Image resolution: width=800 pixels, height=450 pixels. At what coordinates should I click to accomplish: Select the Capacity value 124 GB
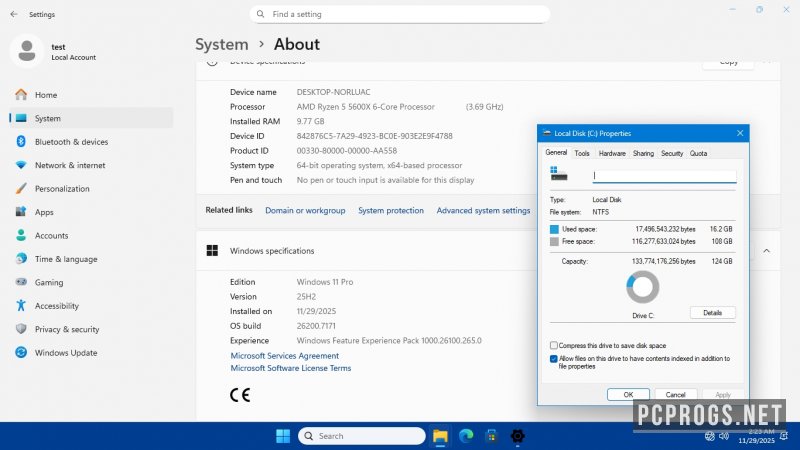pos(722,261)
